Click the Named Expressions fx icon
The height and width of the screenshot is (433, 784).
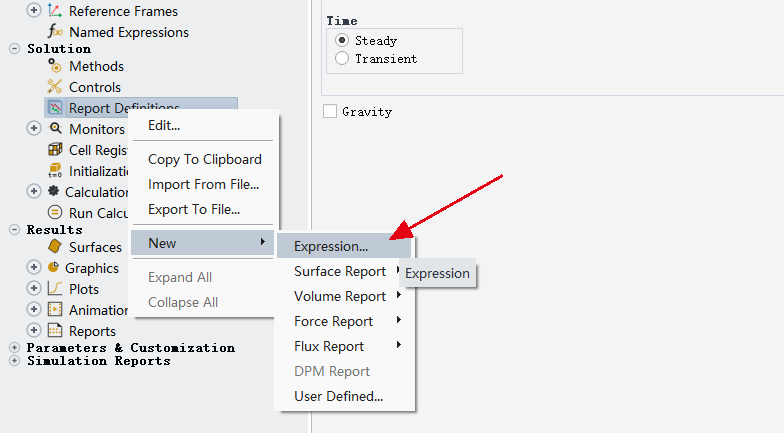[x=55, y=32]
